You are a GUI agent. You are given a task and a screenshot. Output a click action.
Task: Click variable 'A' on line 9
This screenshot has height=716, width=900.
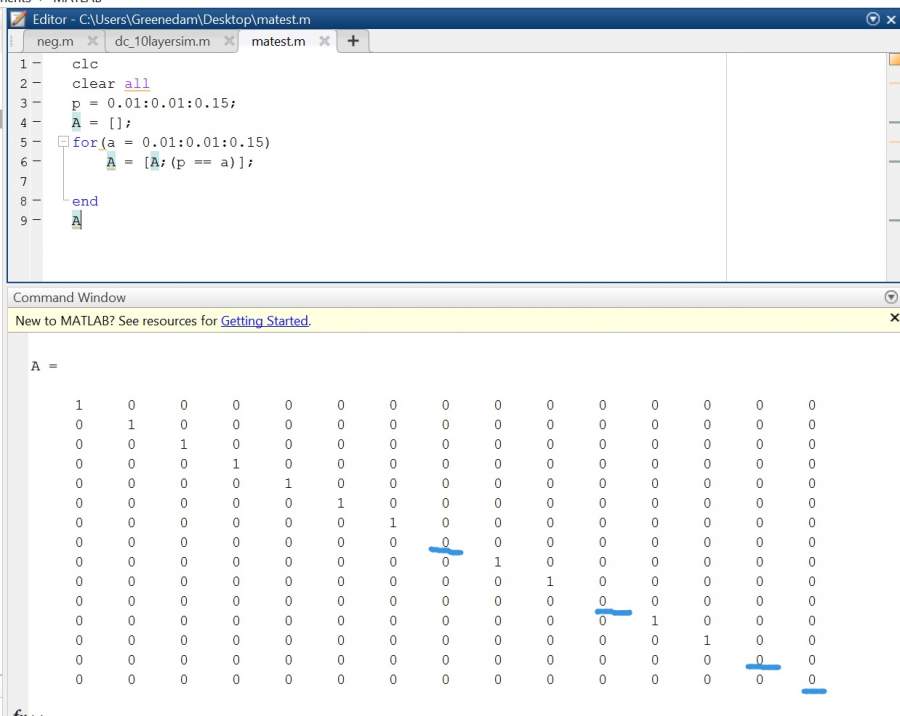pos(76,220)
